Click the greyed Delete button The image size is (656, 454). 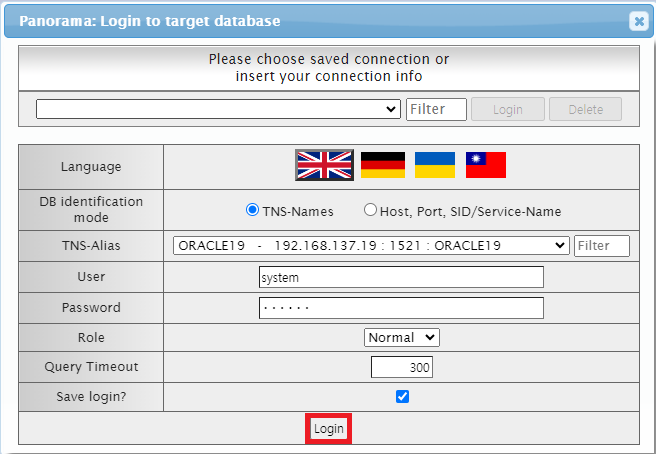click(x=585, y=109)
